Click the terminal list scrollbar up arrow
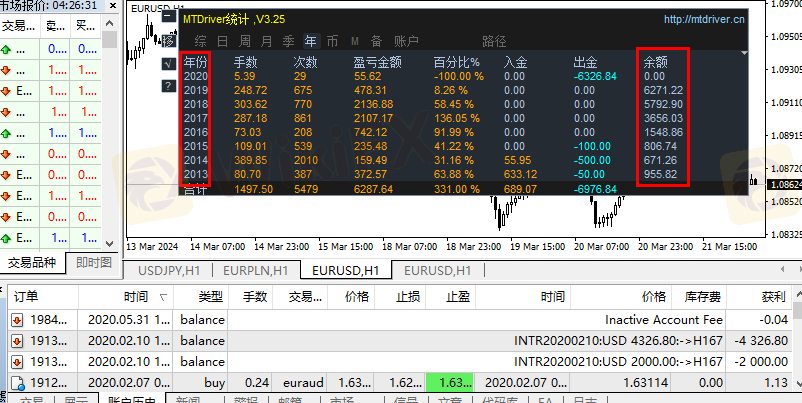This screenshot has height=403, width=802. point(797,295)
